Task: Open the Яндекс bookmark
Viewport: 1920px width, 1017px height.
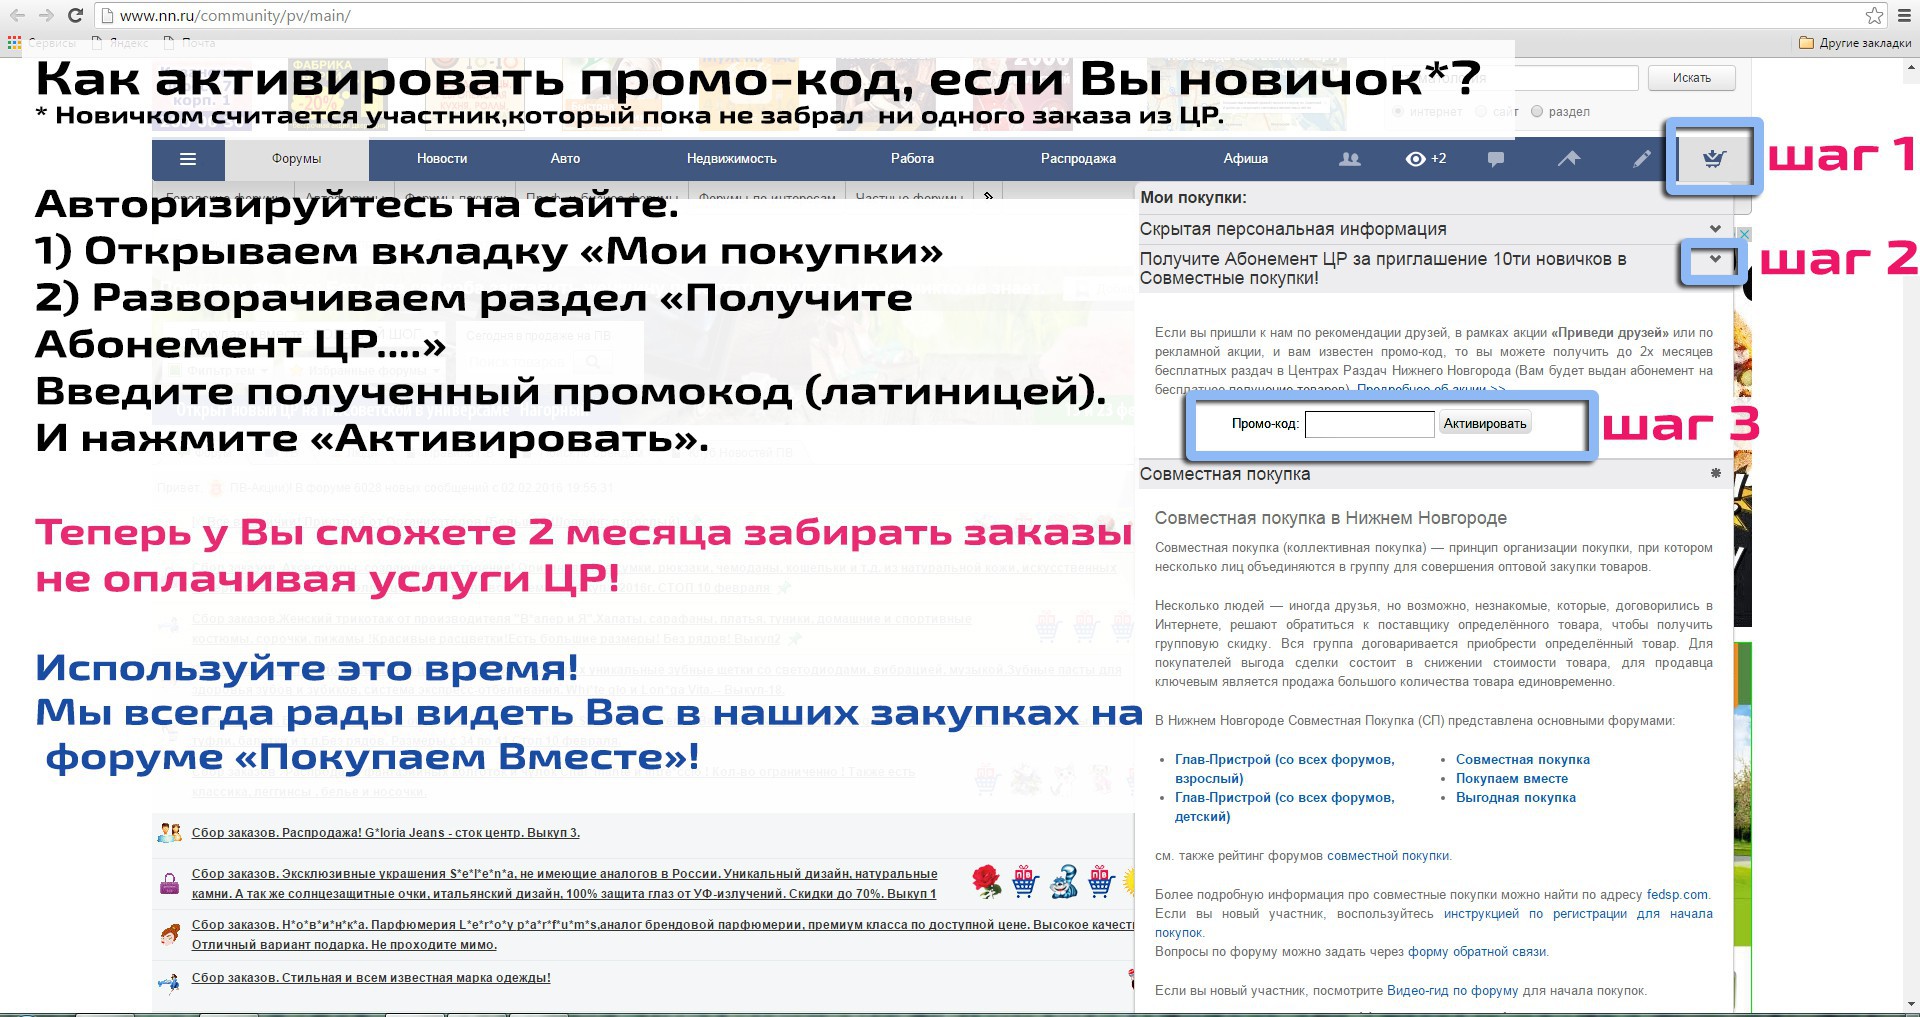Action: [x=120, y=43]
